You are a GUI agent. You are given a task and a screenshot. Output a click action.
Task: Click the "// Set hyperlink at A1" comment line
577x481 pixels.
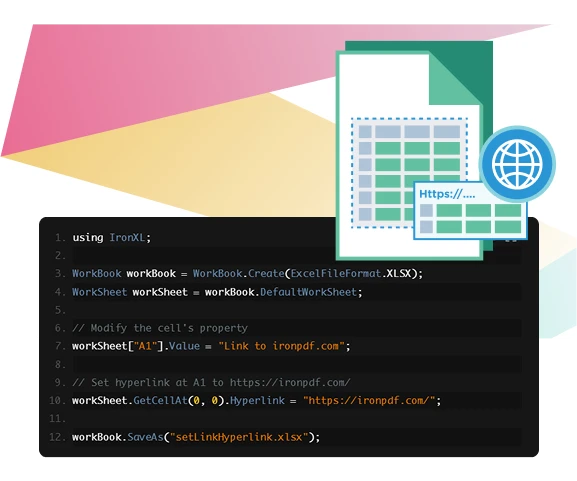point(211,382)
